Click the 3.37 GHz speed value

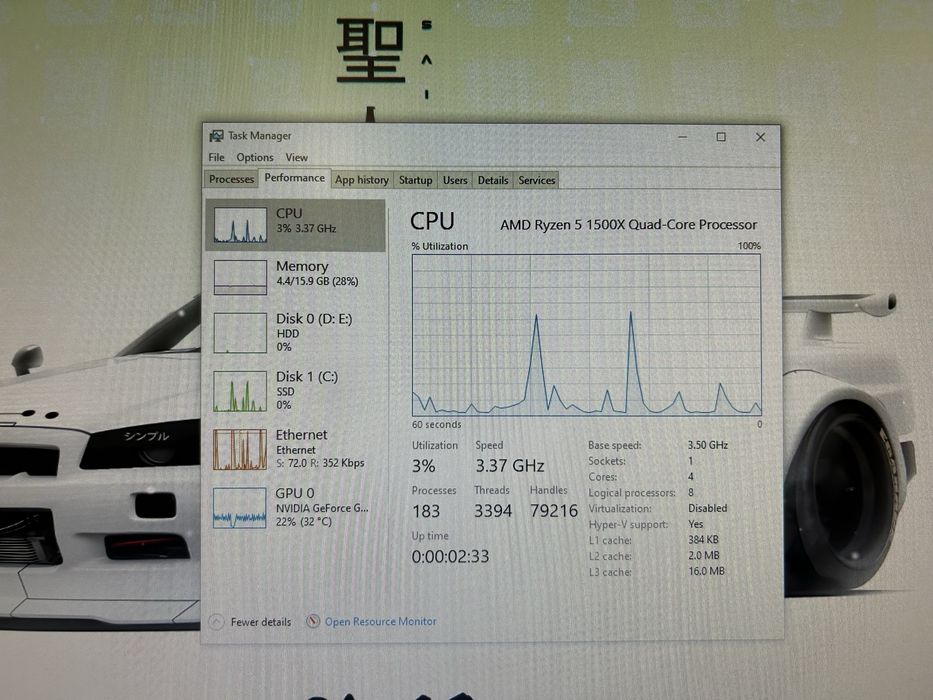(510, 466)
